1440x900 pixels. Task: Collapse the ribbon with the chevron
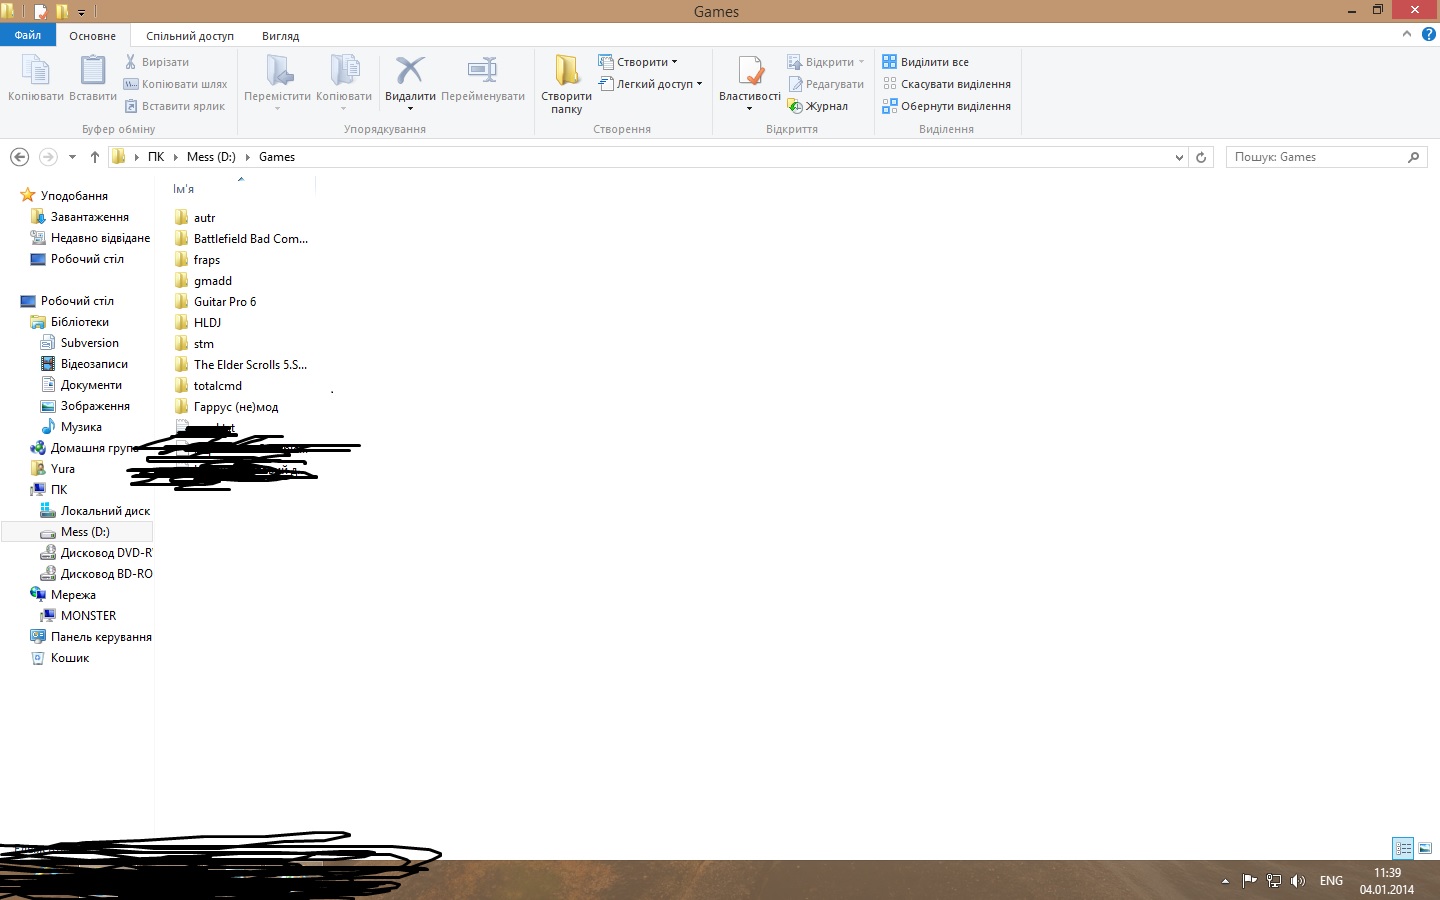click(1407, 34)
